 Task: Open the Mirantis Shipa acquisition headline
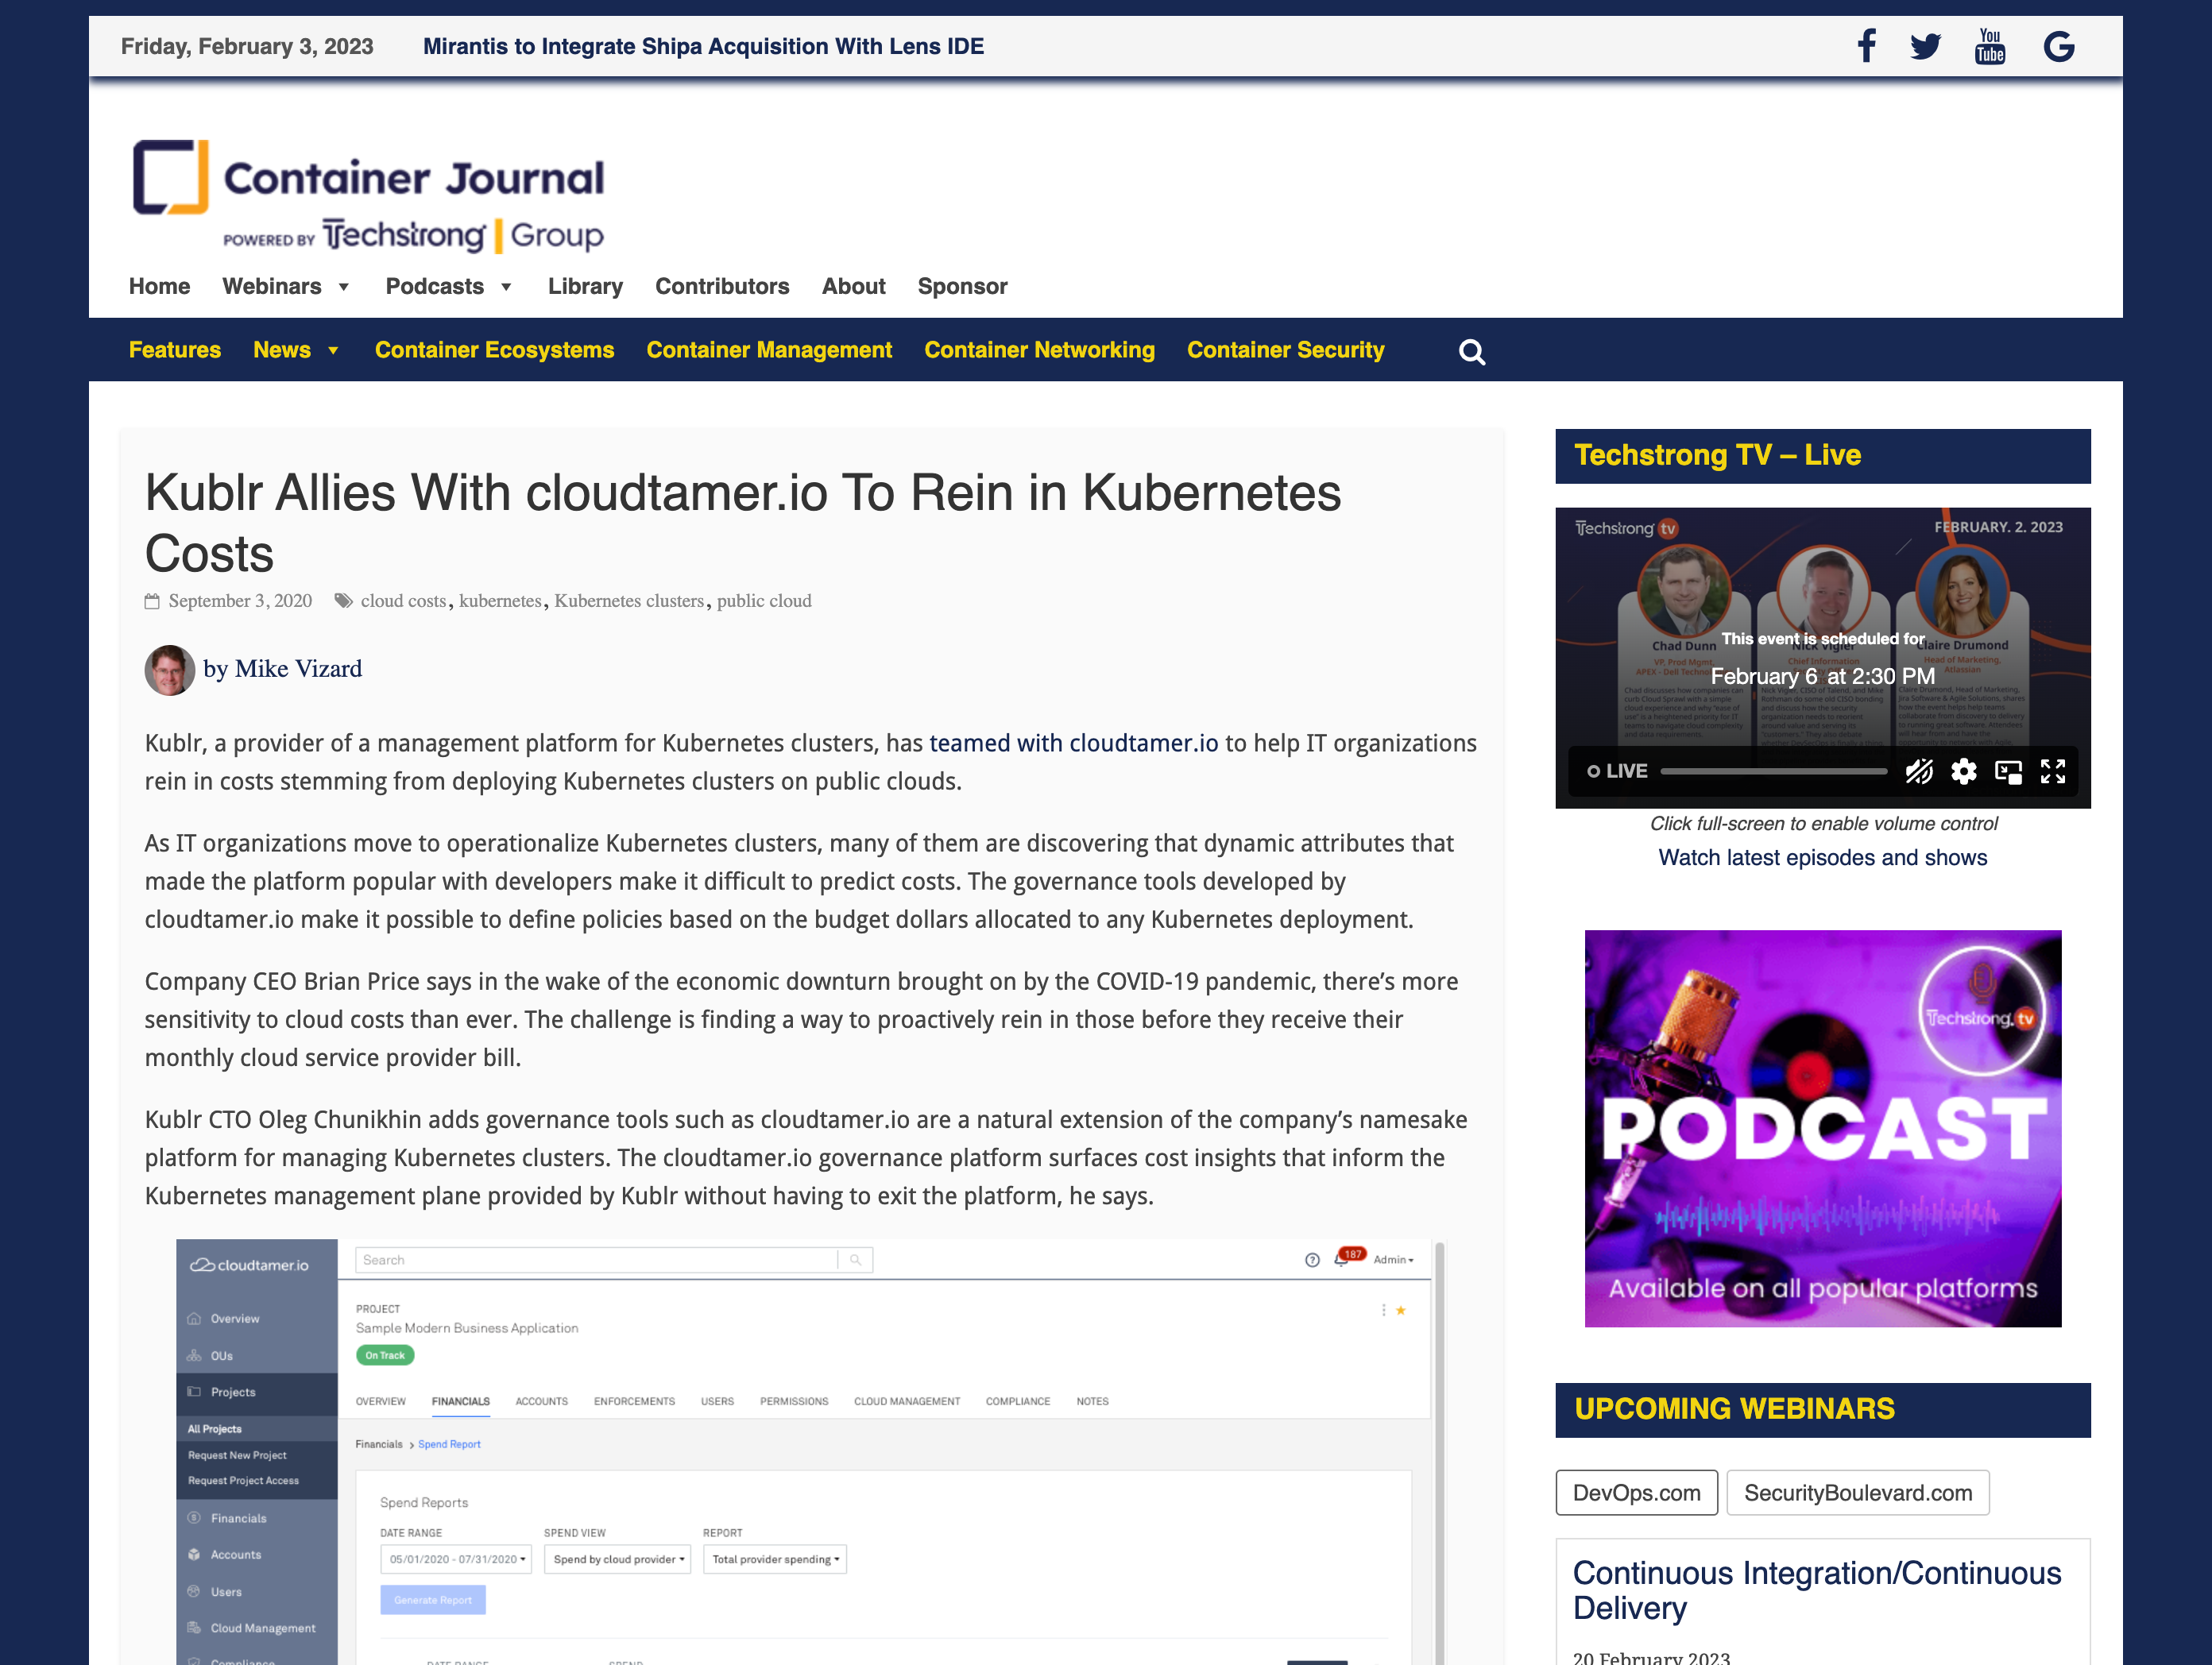click(x=703, y=46)
